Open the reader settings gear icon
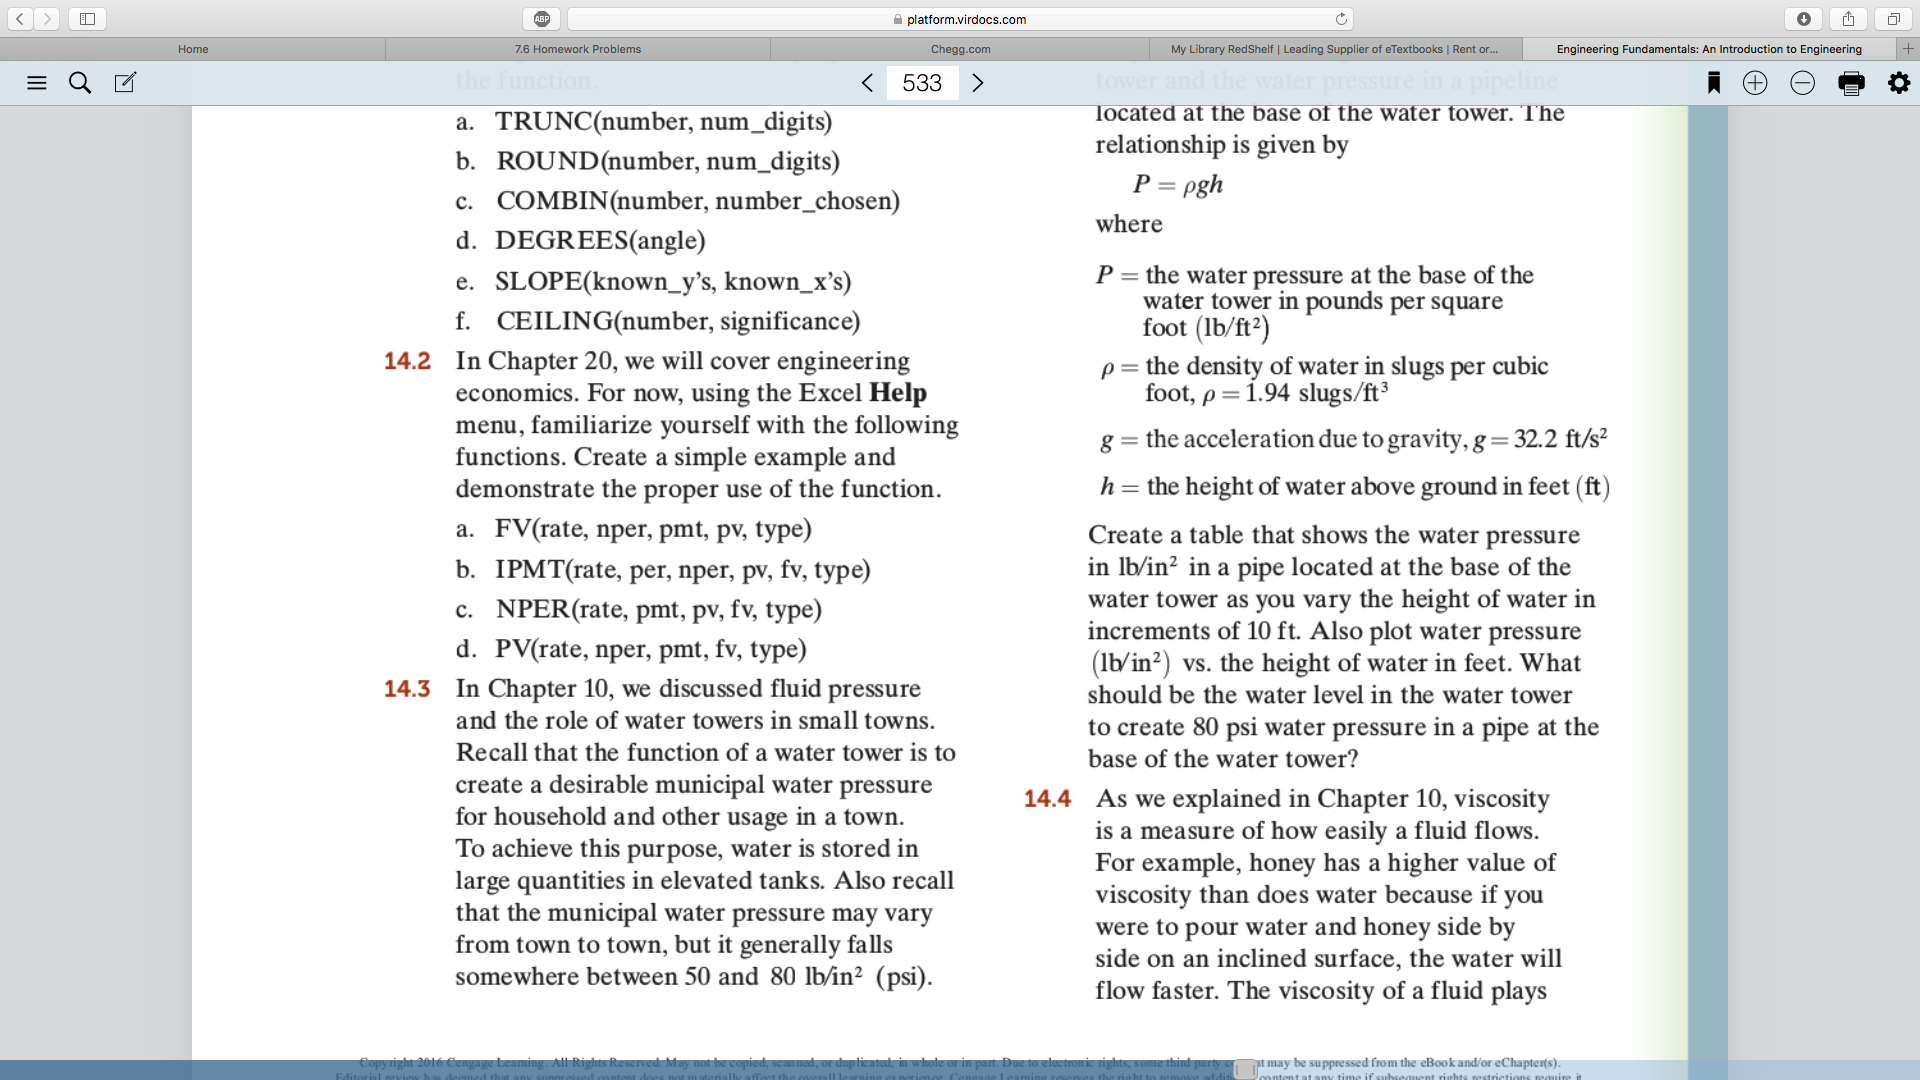Screen dimensions: 1920x1080 [1898, 83]
